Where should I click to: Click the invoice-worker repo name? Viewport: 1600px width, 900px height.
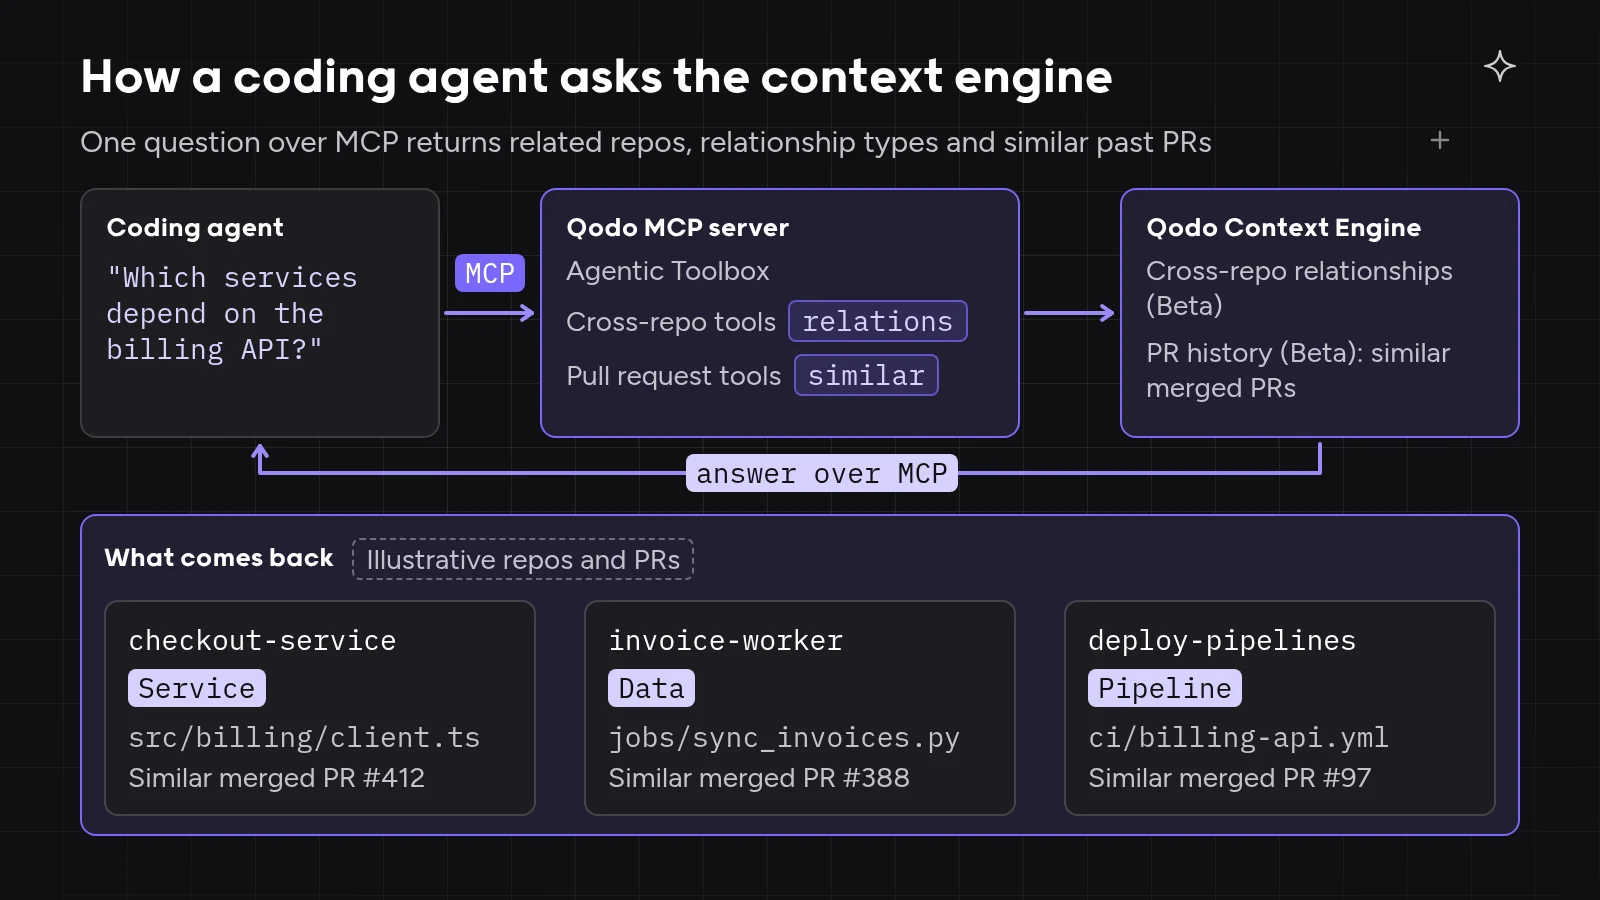726,640
